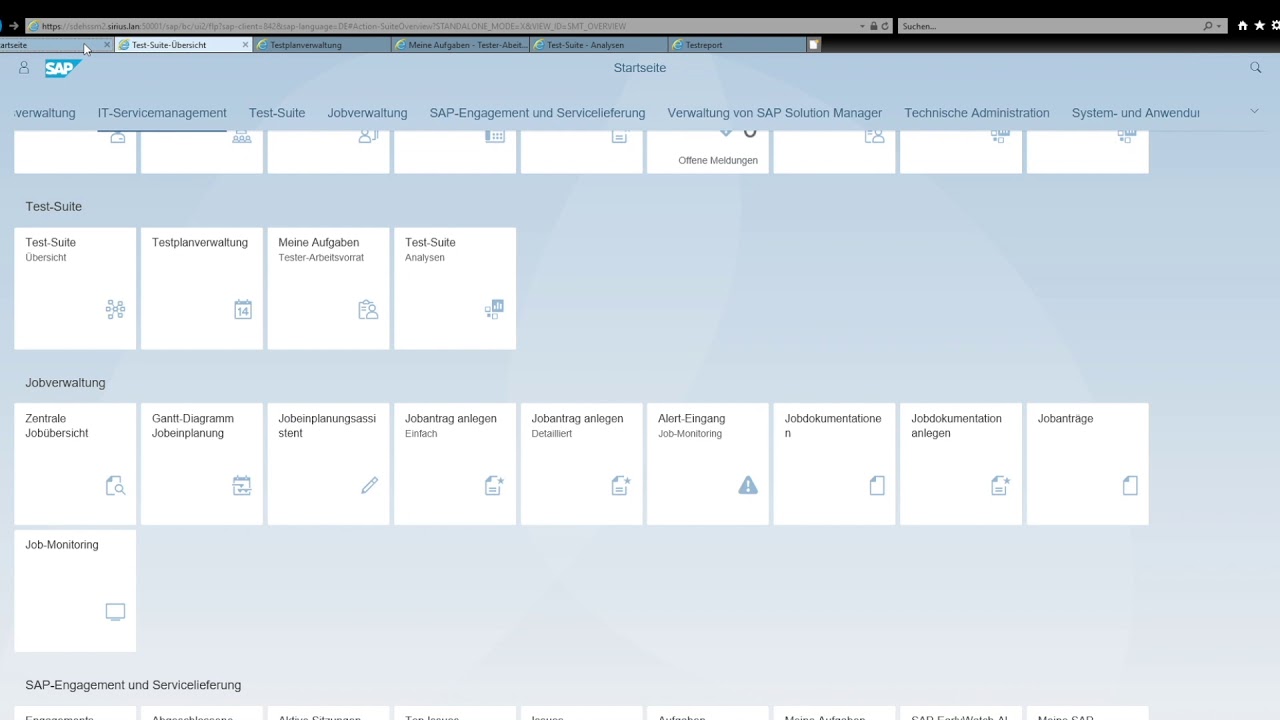This screenshot has height=720, width=1280.
Task: Click browser home icon
Action: tap(1242, 26)
